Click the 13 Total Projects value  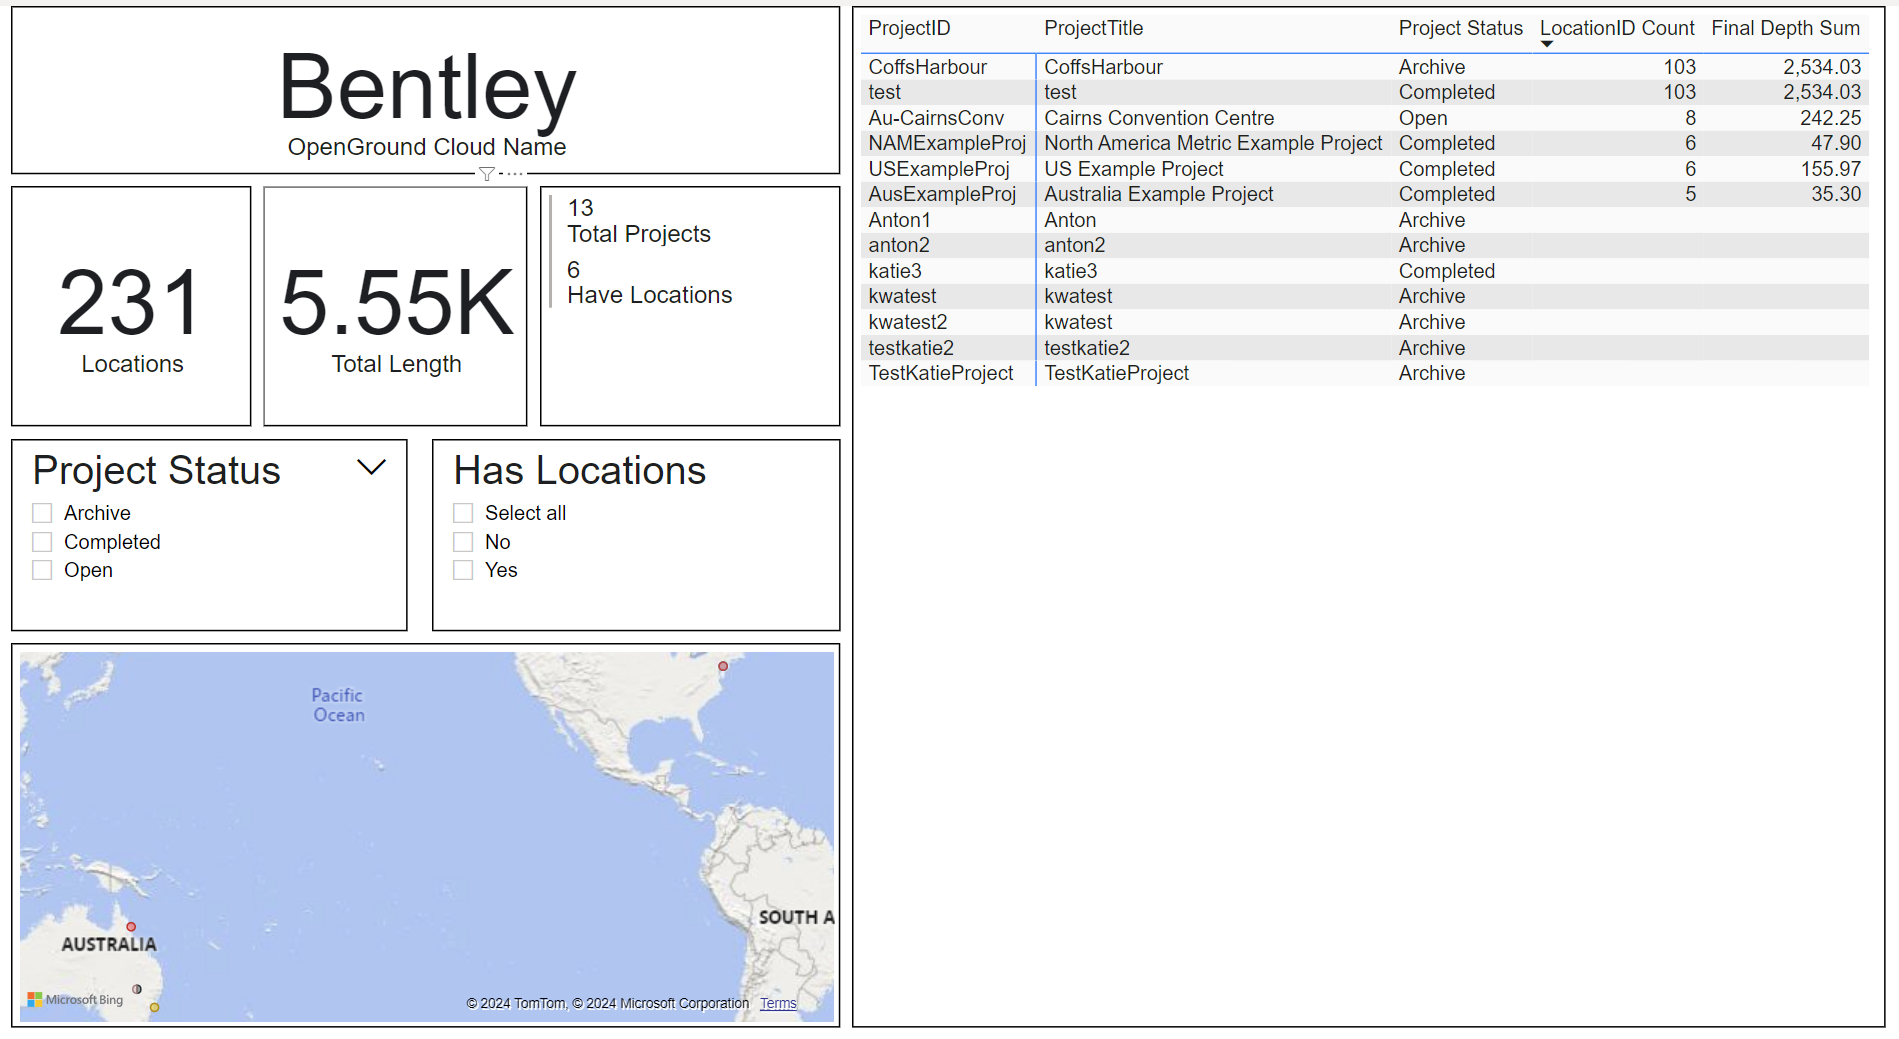[x=580, y=208]
